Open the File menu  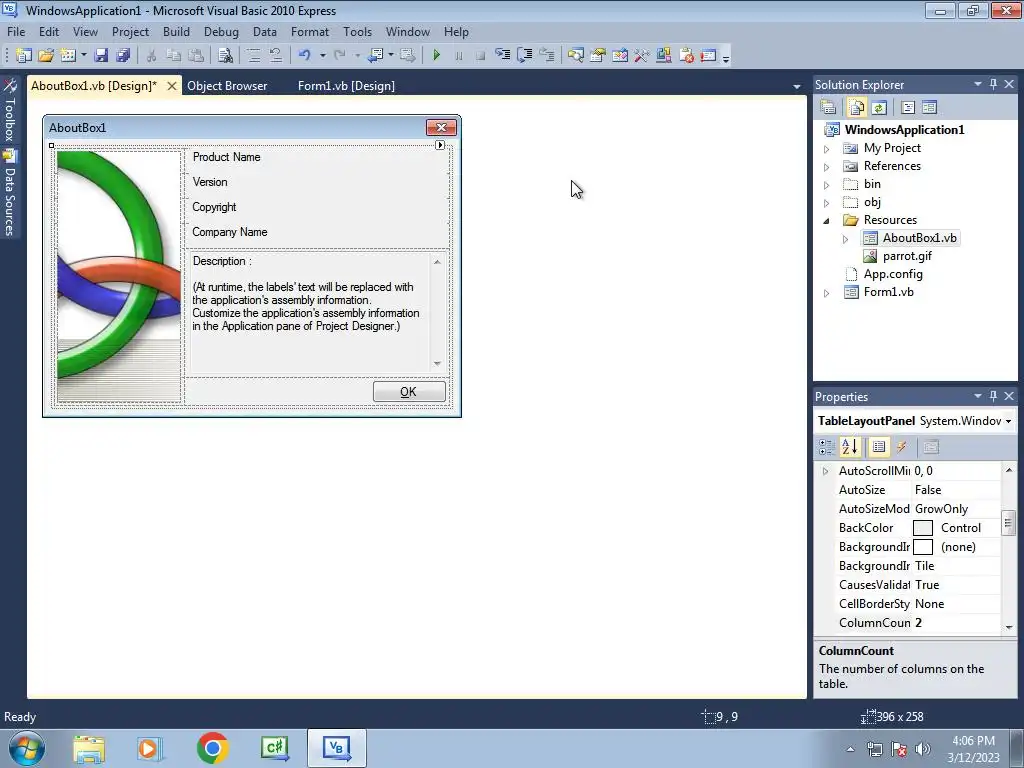pyautogui.click(x=16, y=31)
